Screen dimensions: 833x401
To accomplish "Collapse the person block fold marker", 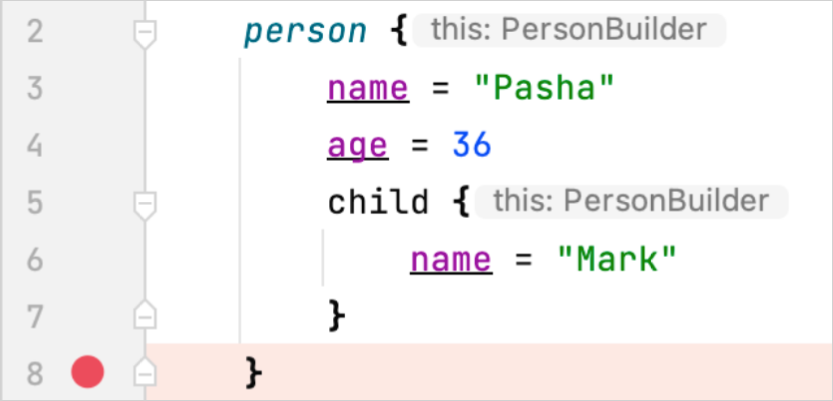I will [x=146, y=33].
